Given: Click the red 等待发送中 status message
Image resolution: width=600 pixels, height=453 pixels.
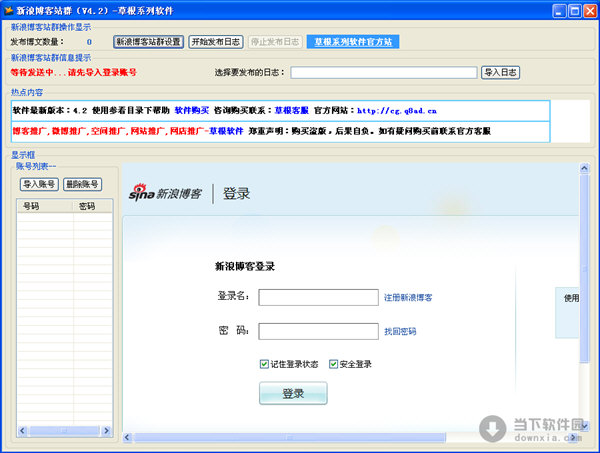Looking at the screenshot, I should (x=73, y=72).
